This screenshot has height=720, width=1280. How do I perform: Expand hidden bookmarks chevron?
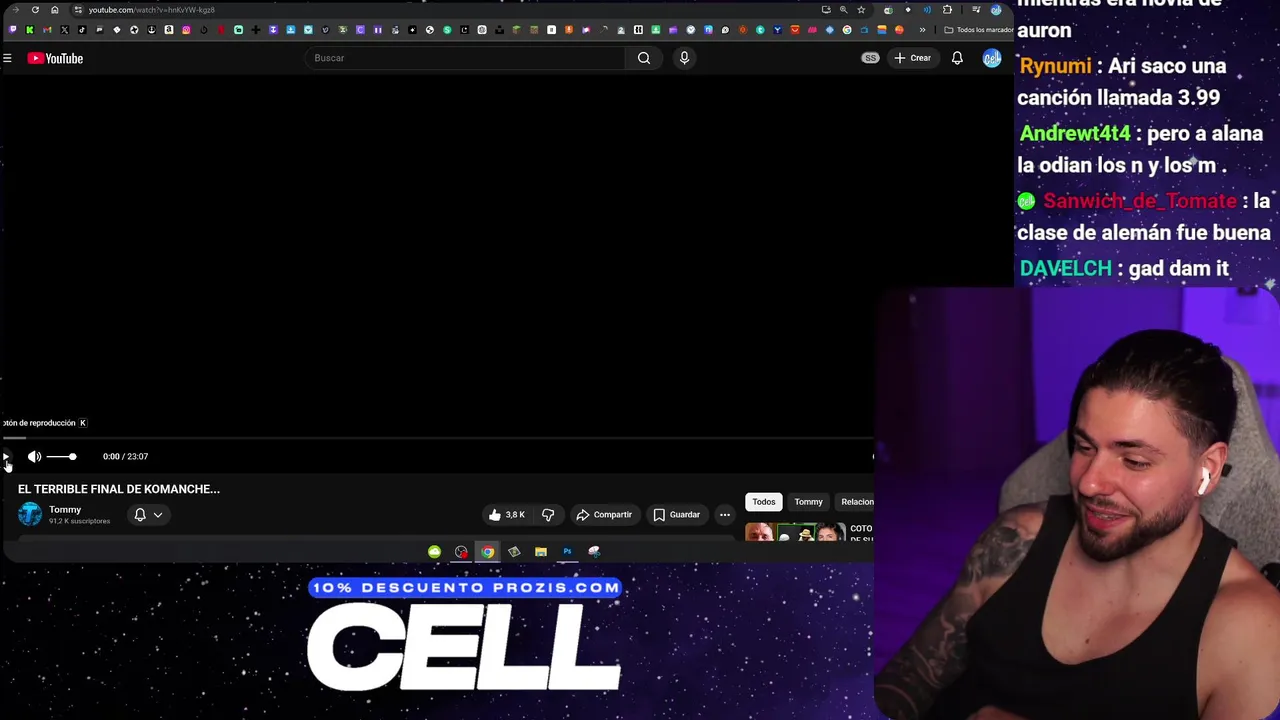pos(922,30)
